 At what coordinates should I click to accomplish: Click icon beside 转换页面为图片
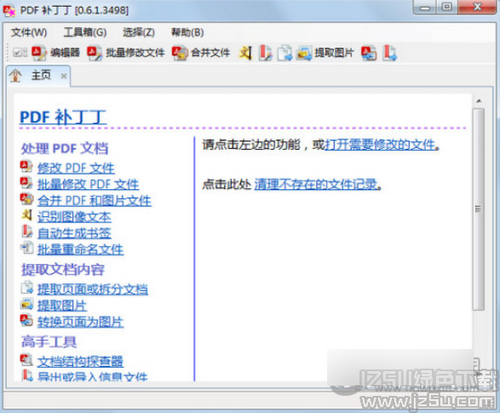pos(26,320)
